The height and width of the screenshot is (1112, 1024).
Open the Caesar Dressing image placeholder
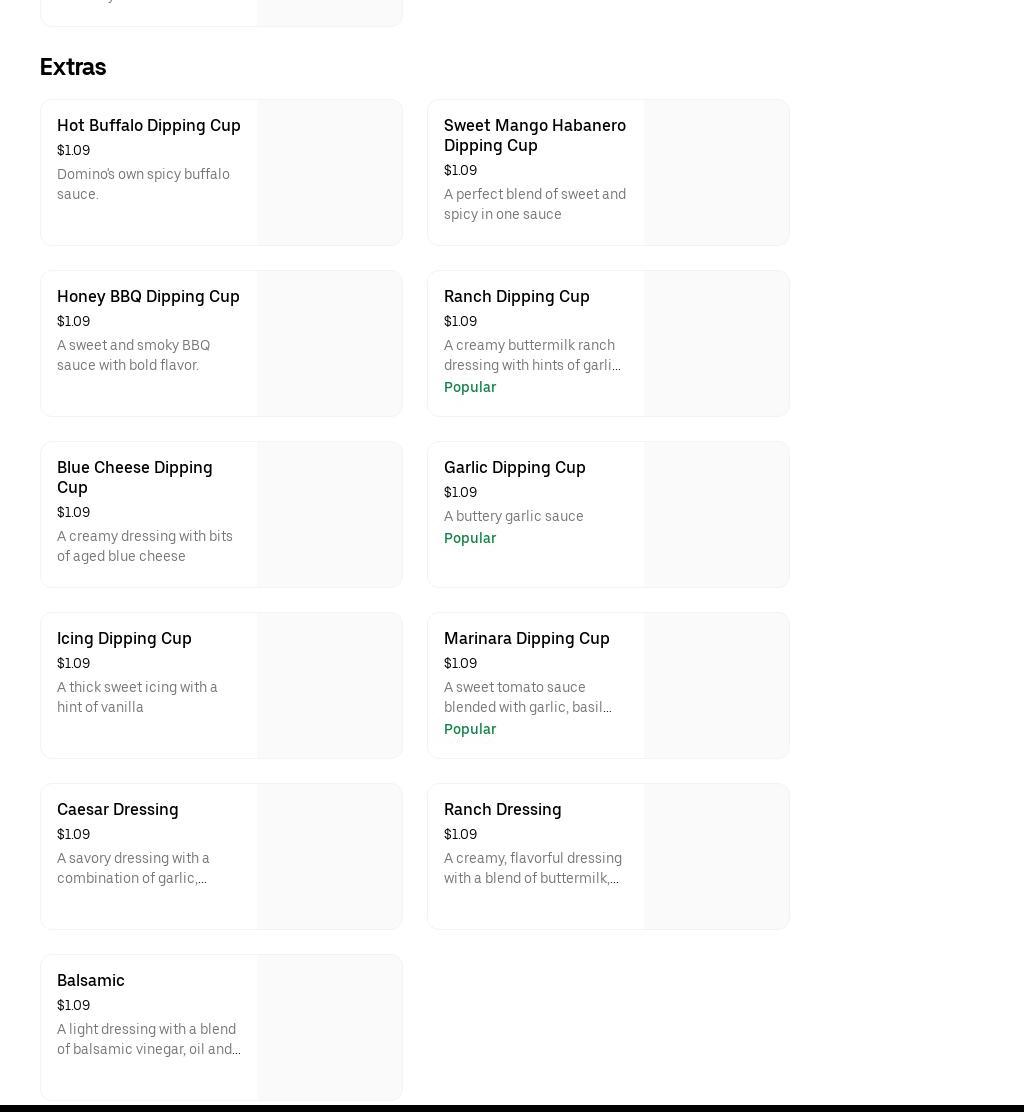329,856
